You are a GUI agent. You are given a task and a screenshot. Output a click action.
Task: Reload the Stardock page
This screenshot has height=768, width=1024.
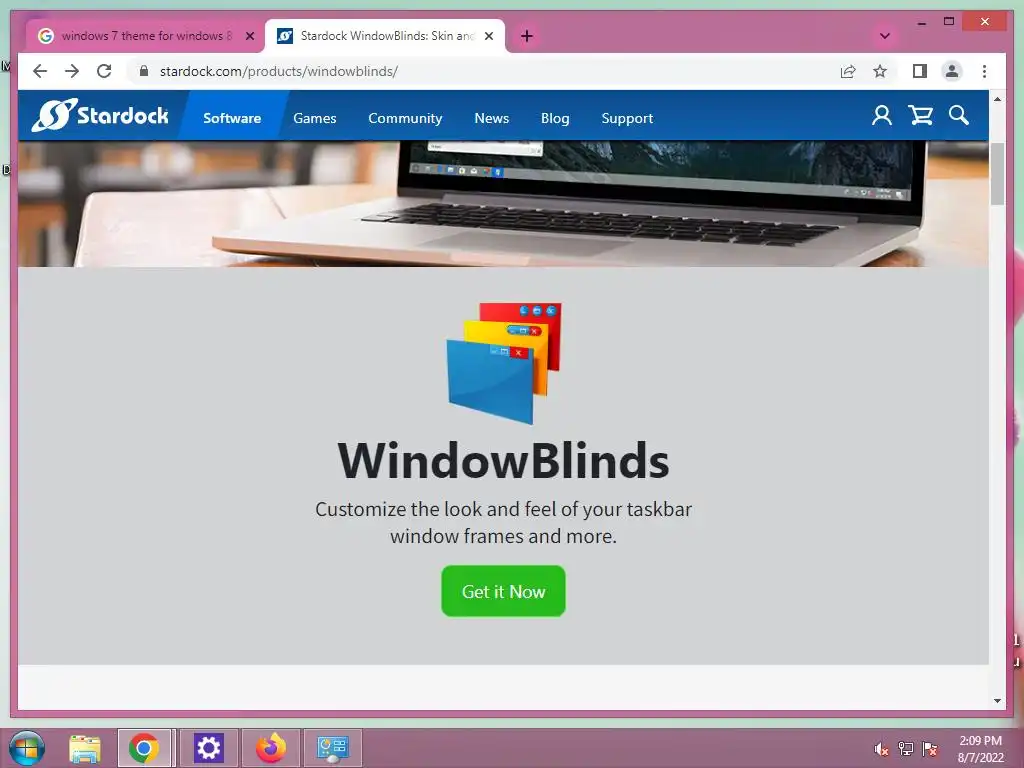104,71
